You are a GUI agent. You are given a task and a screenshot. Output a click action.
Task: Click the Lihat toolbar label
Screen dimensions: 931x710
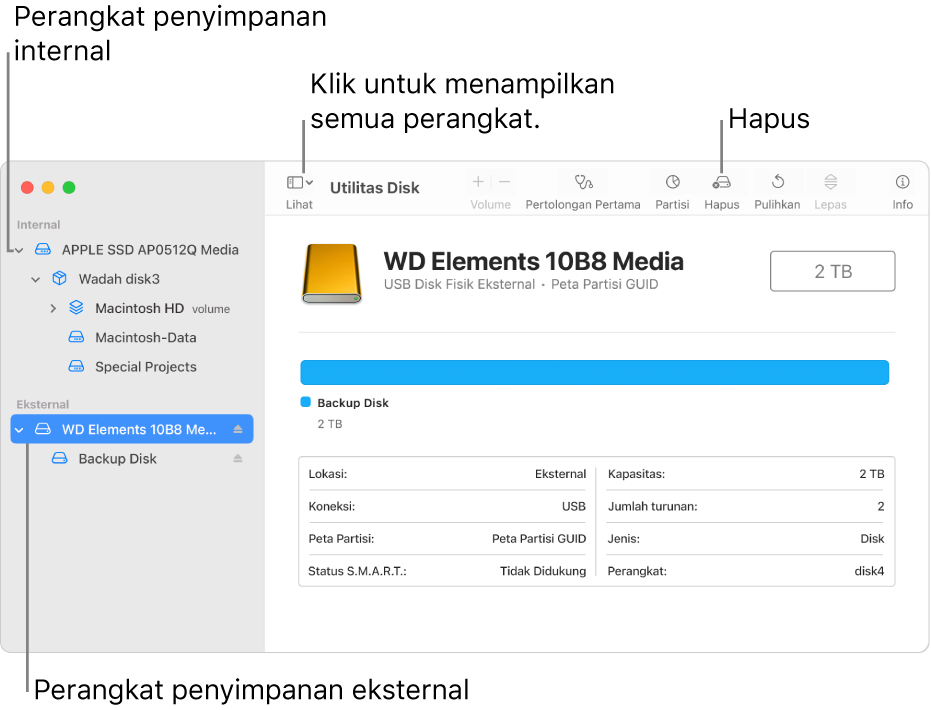click(x=299, y=205)
